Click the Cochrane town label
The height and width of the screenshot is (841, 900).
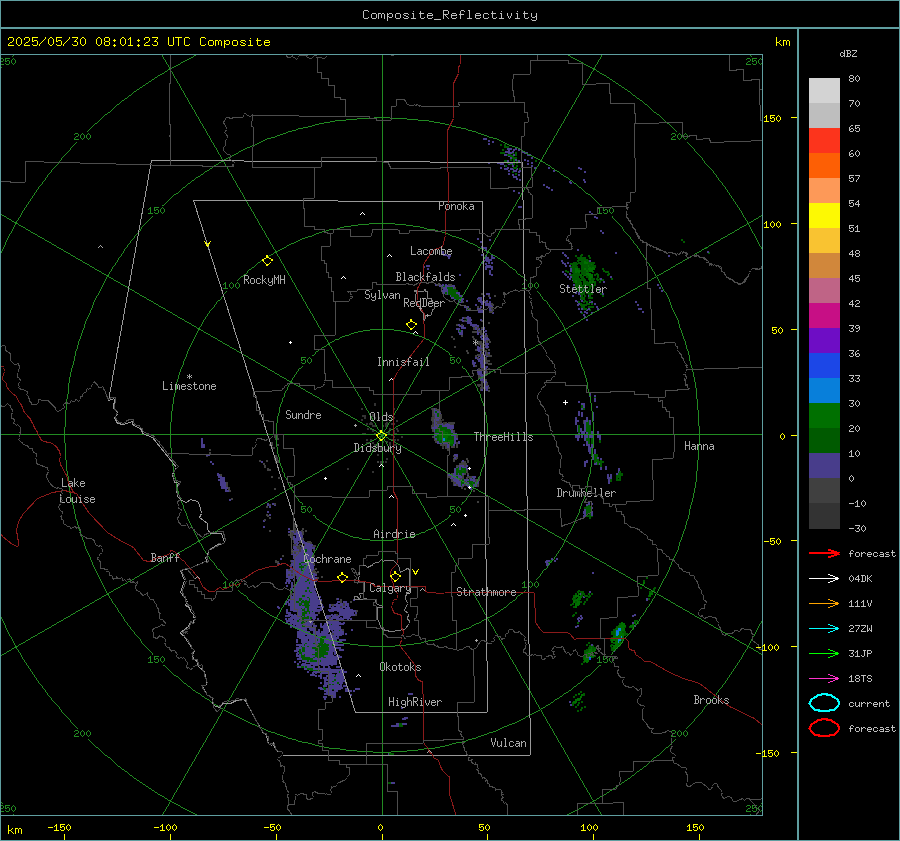(x=327, y=559)
